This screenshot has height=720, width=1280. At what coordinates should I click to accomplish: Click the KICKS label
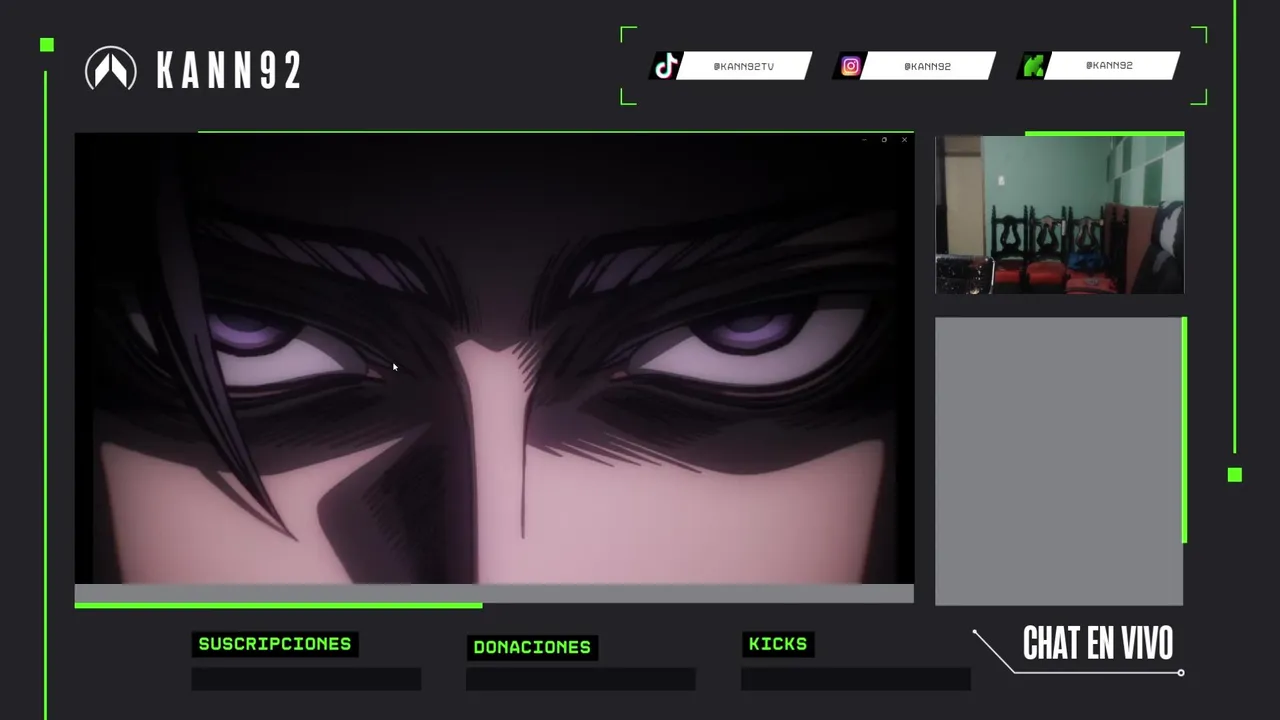pos(778,644)
